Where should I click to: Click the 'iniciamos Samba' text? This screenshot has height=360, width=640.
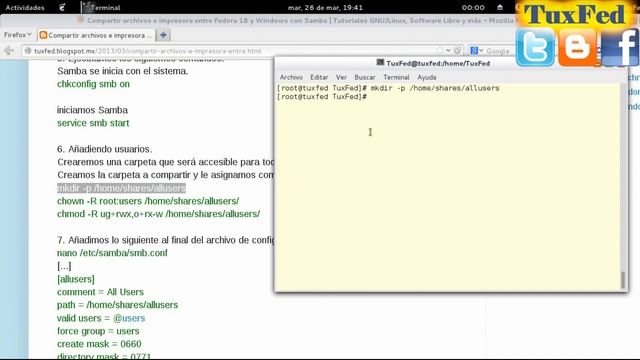[x=92, y=110]
